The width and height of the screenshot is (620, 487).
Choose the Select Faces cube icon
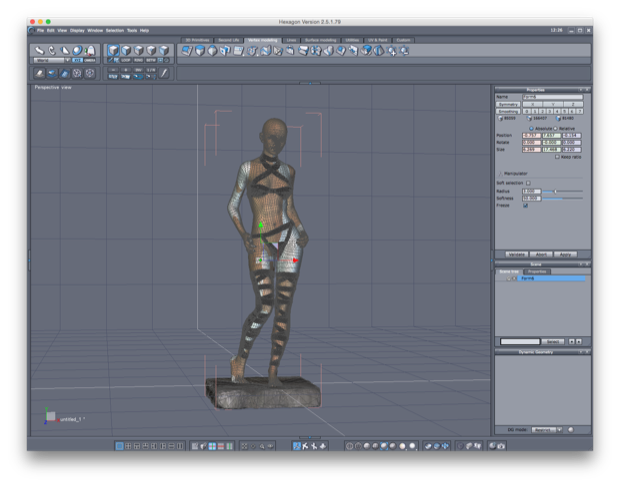(x=126, y=50)
